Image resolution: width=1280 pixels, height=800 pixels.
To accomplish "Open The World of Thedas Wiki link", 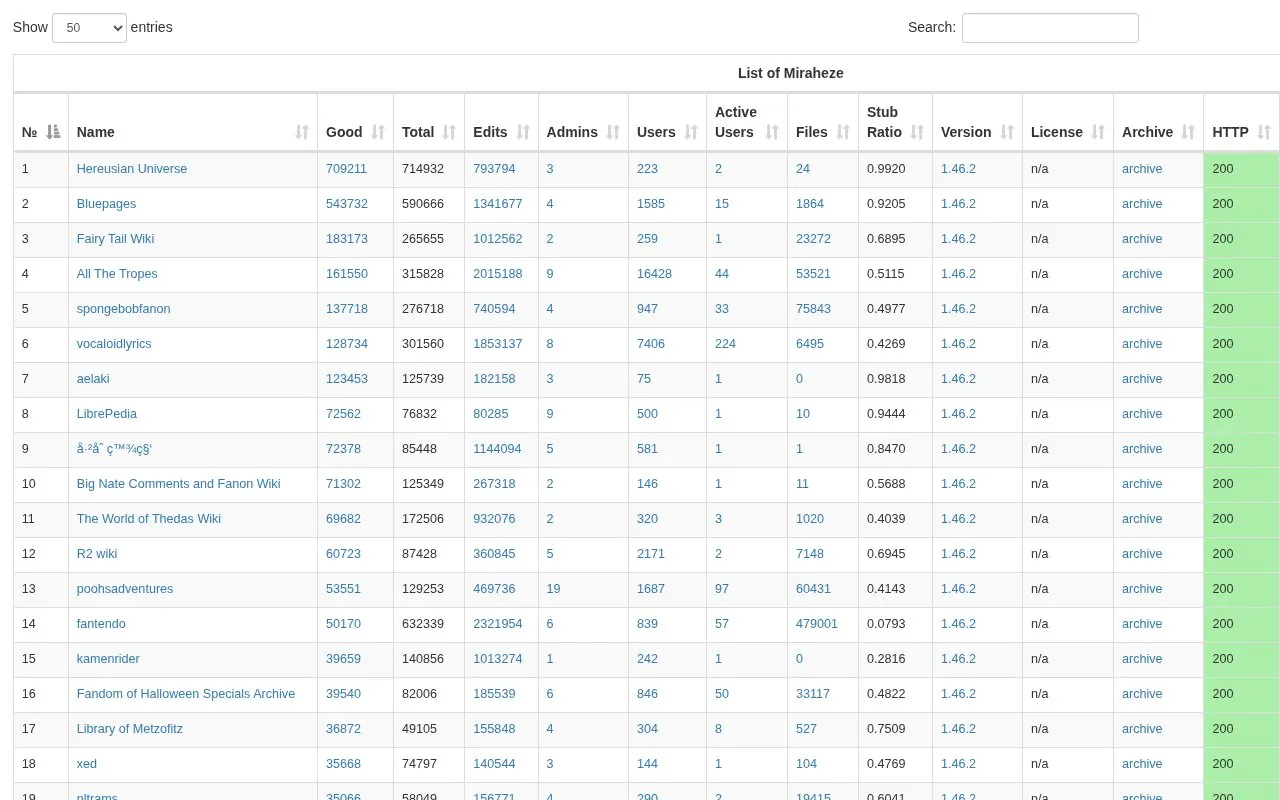I will point(149,519).
